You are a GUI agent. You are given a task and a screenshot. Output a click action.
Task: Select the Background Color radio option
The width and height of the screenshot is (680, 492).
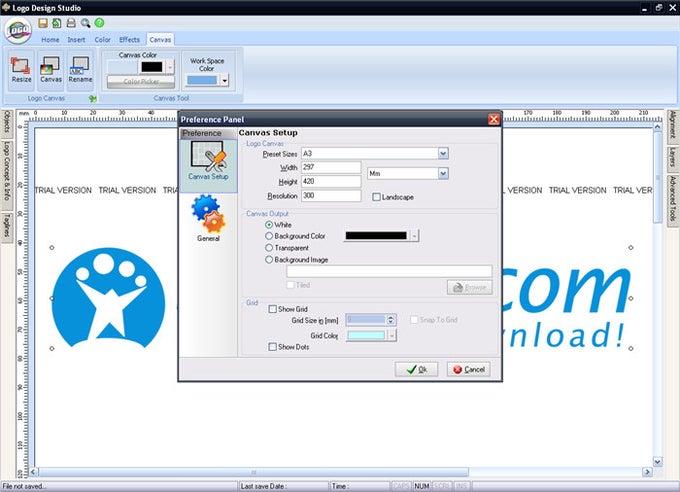269,236
